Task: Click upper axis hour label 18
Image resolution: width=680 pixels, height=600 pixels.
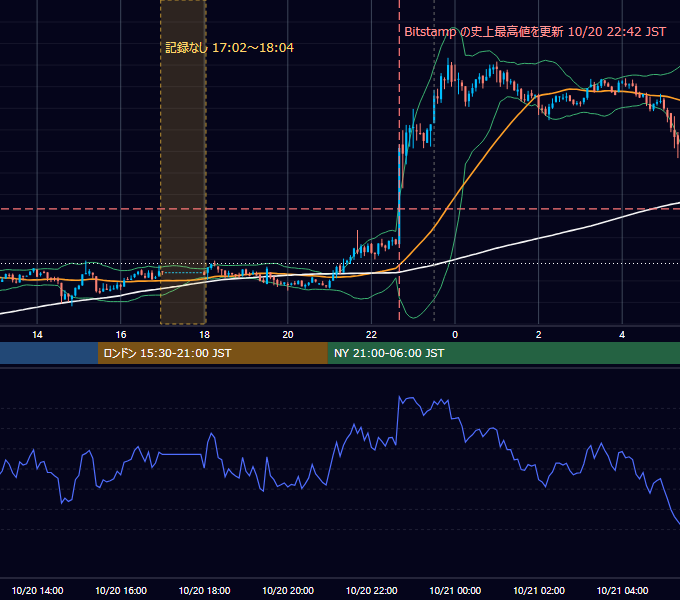Action: [204, 335]
